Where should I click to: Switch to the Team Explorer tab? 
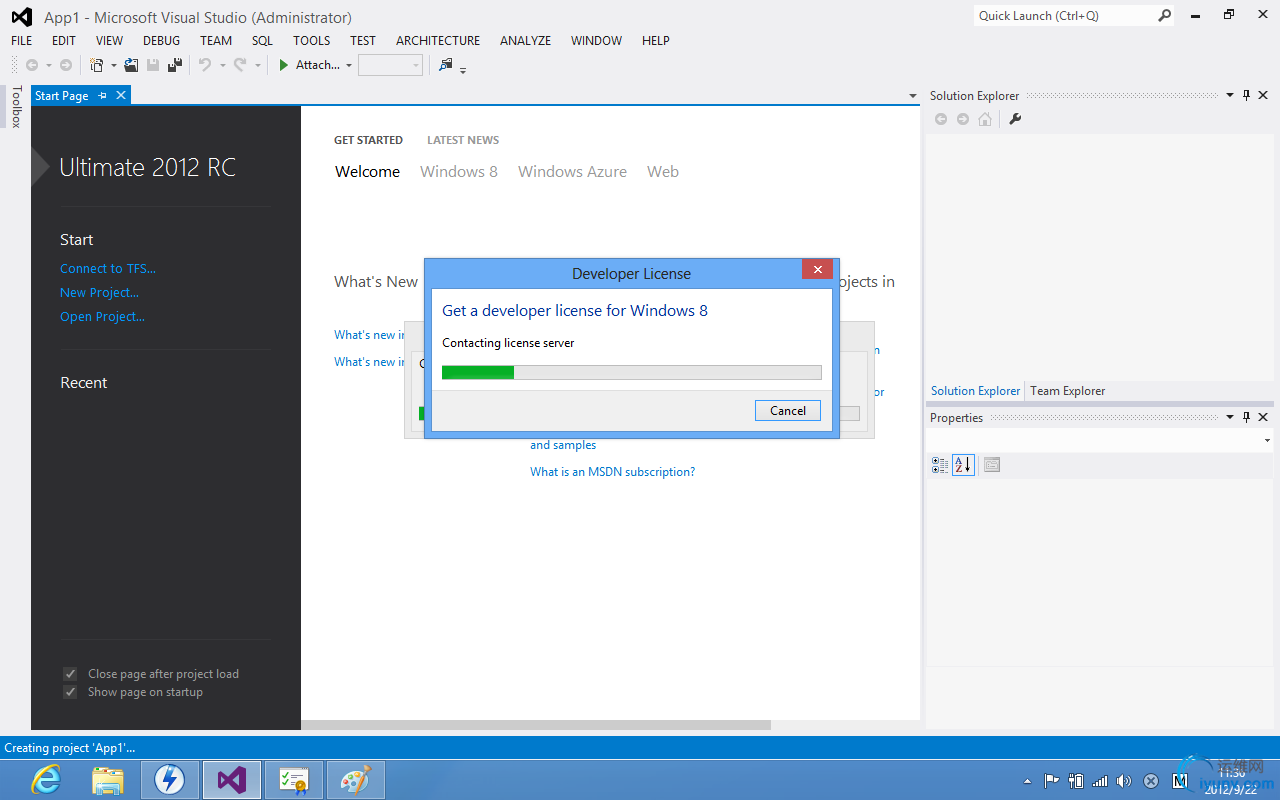pyautogui.click(x=1067, y=391)
